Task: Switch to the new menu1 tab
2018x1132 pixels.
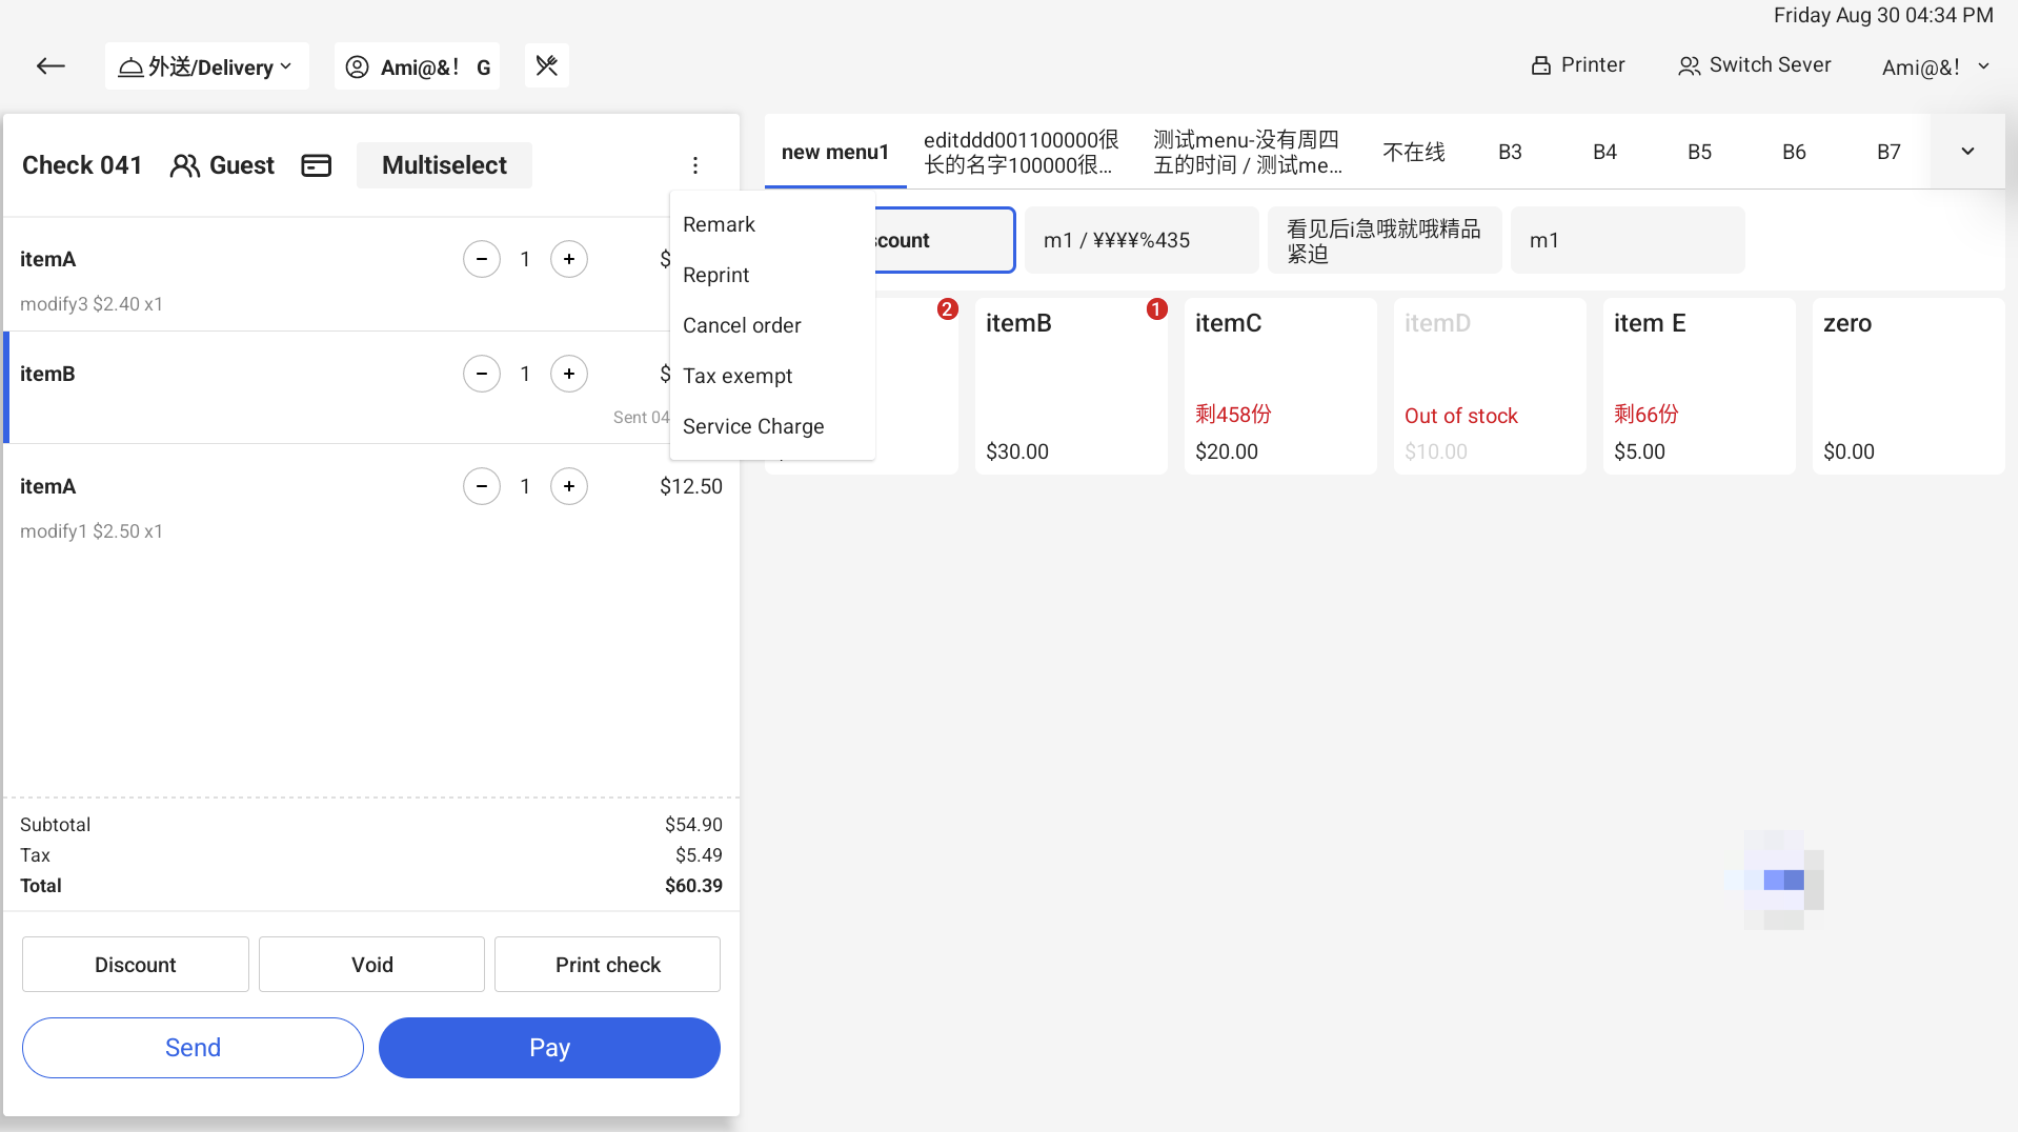Action: 835,151
